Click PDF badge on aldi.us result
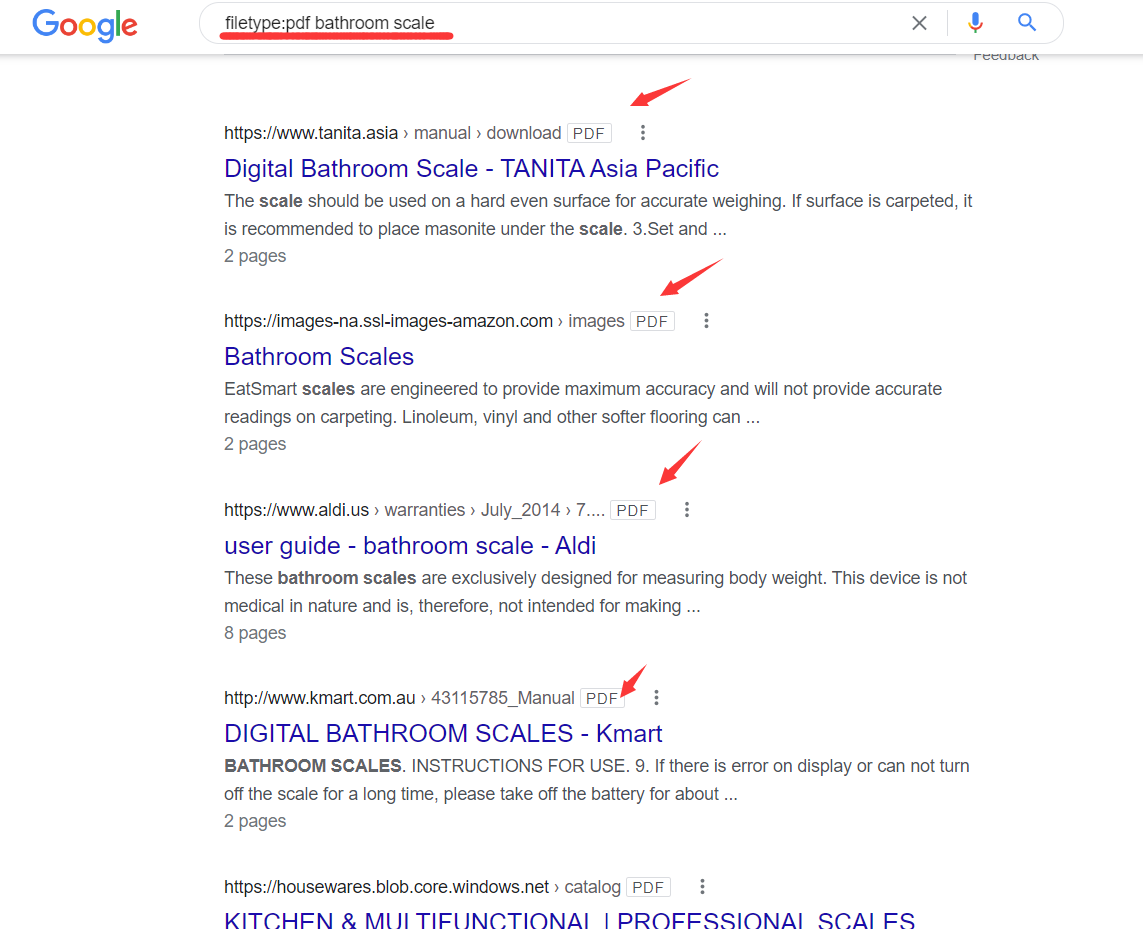Image resolution: width=1143 pixels, height=929 pixels. tap(633, 510)
